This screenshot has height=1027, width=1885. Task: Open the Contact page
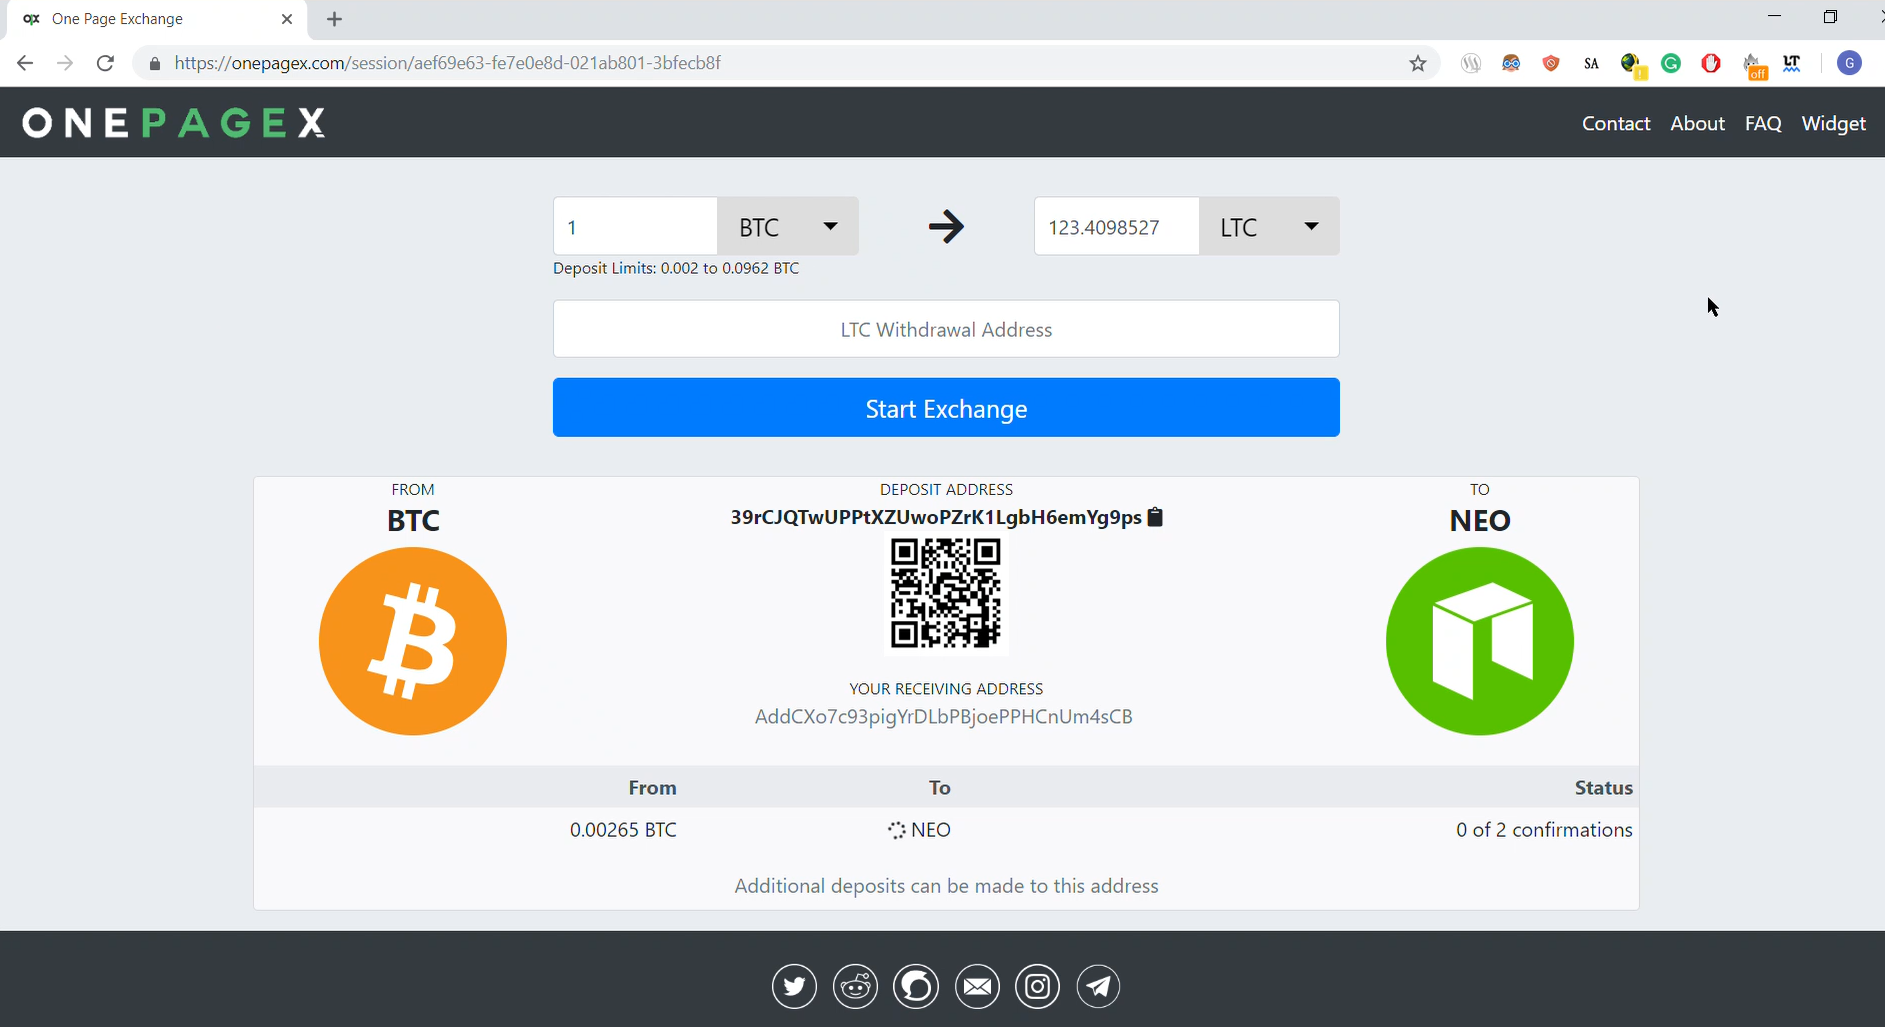pos(1616,123)
